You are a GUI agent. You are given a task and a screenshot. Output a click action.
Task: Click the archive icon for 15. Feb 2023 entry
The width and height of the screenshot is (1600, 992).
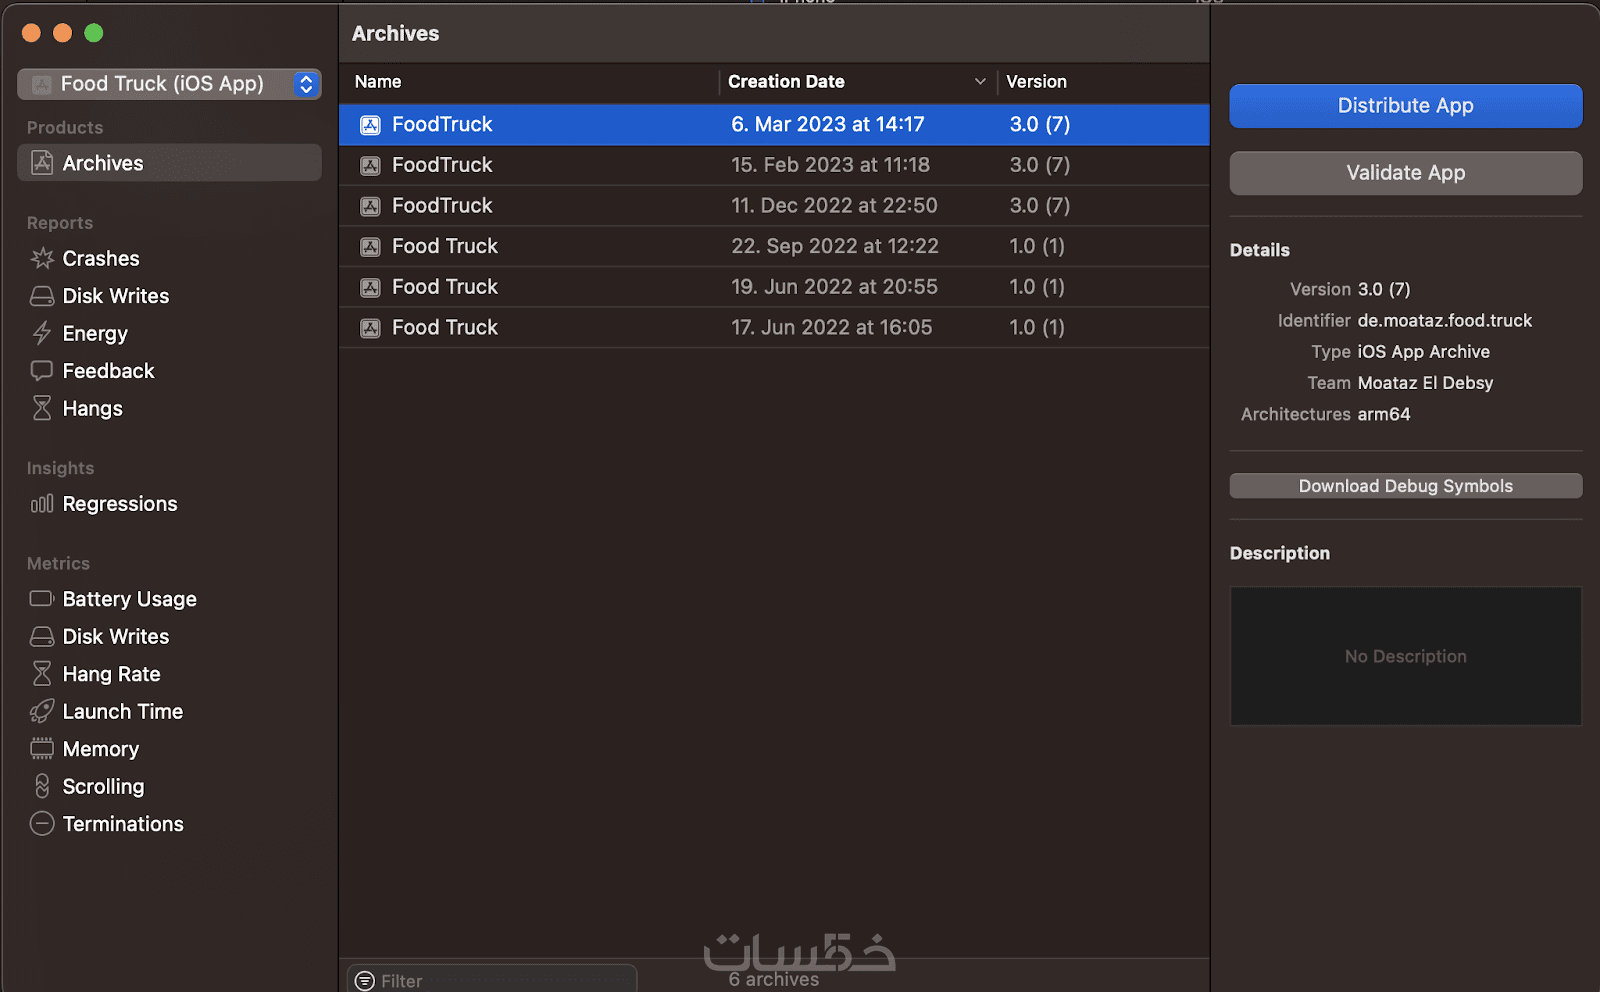(x=370, y=166)
